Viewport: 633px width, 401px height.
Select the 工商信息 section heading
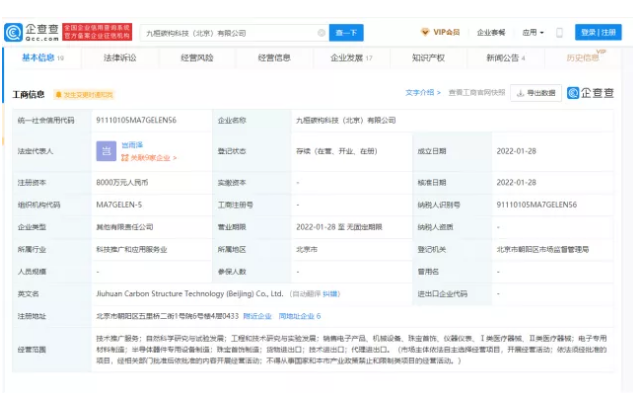(29, 94)
